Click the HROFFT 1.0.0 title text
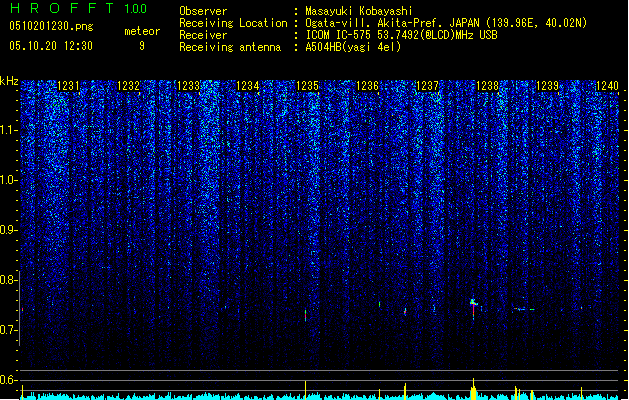629x400 pixels. click(79, 8)
